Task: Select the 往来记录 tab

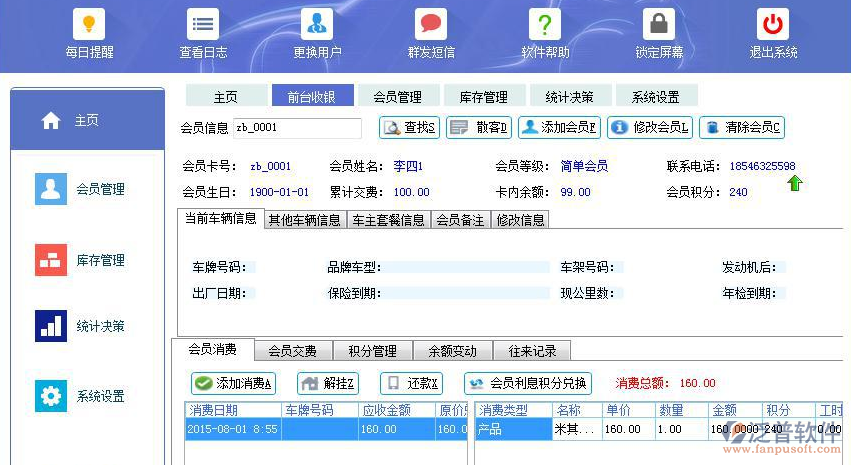Action: click(x=532, y=351)
